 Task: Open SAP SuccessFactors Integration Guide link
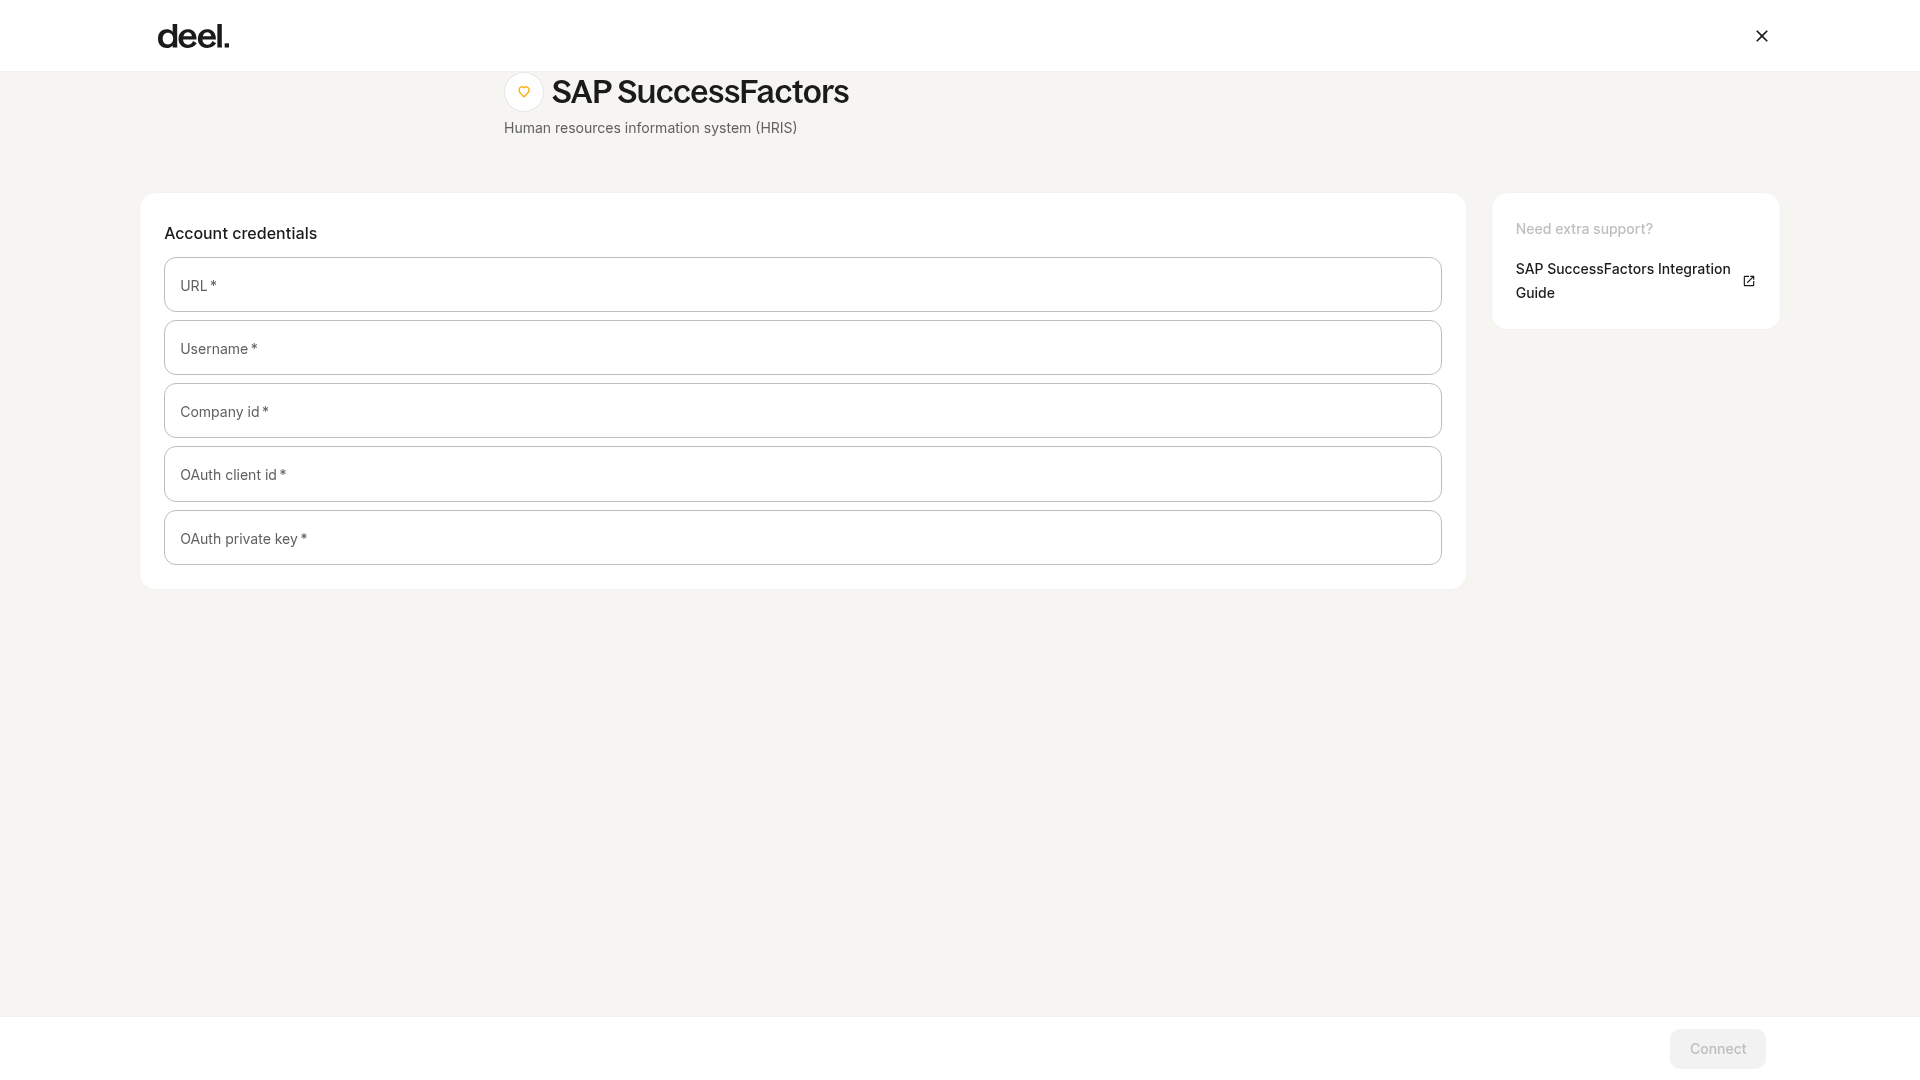[1623, 281]
